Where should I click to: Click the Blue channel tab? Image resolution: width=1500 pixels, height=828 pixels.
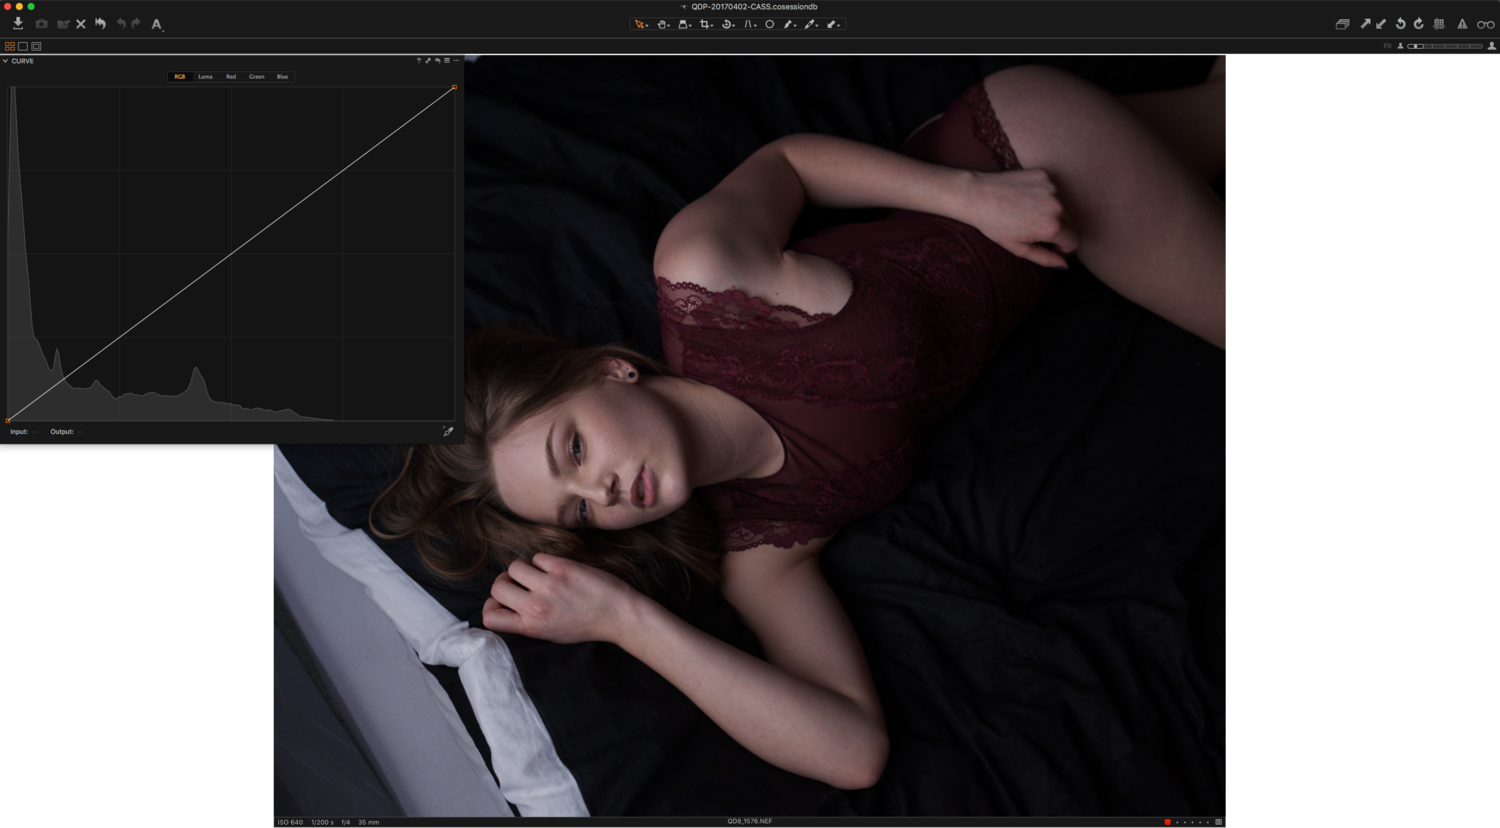click(282, 76)
